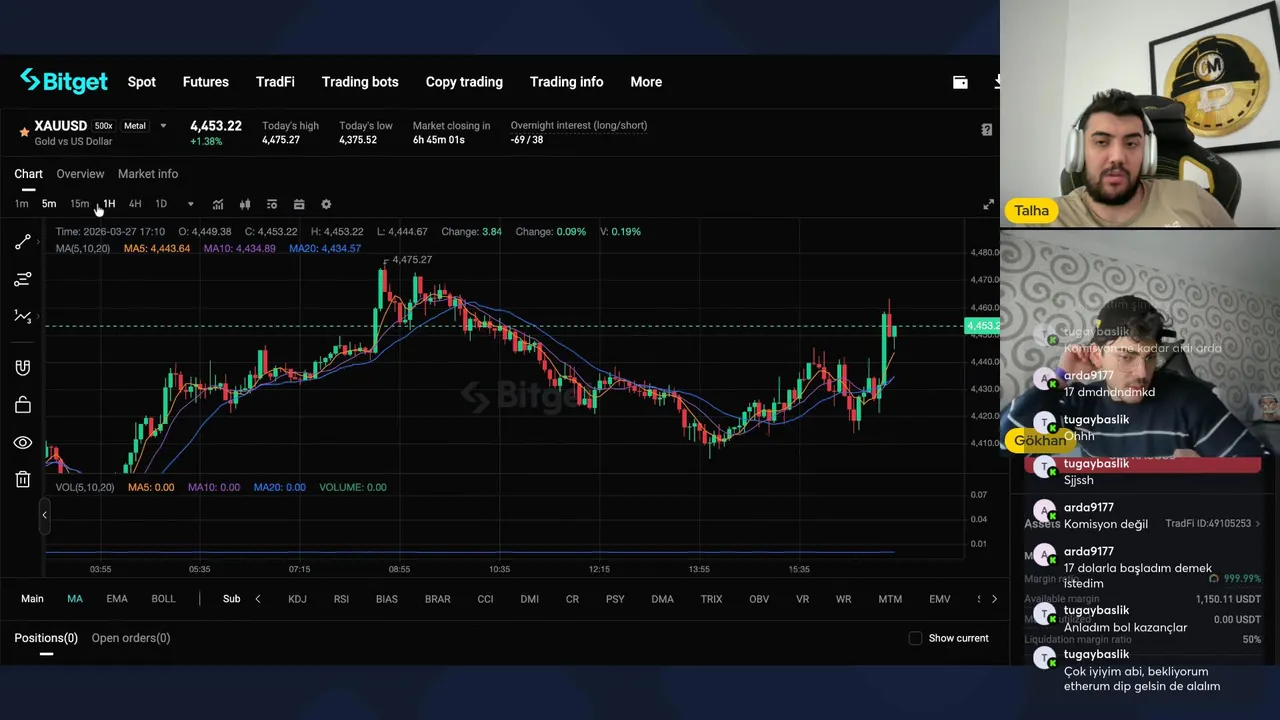Click the MA(5,10,20) indicator legend
This screenshot has width=1280, height=720.
tap(83, 248)
